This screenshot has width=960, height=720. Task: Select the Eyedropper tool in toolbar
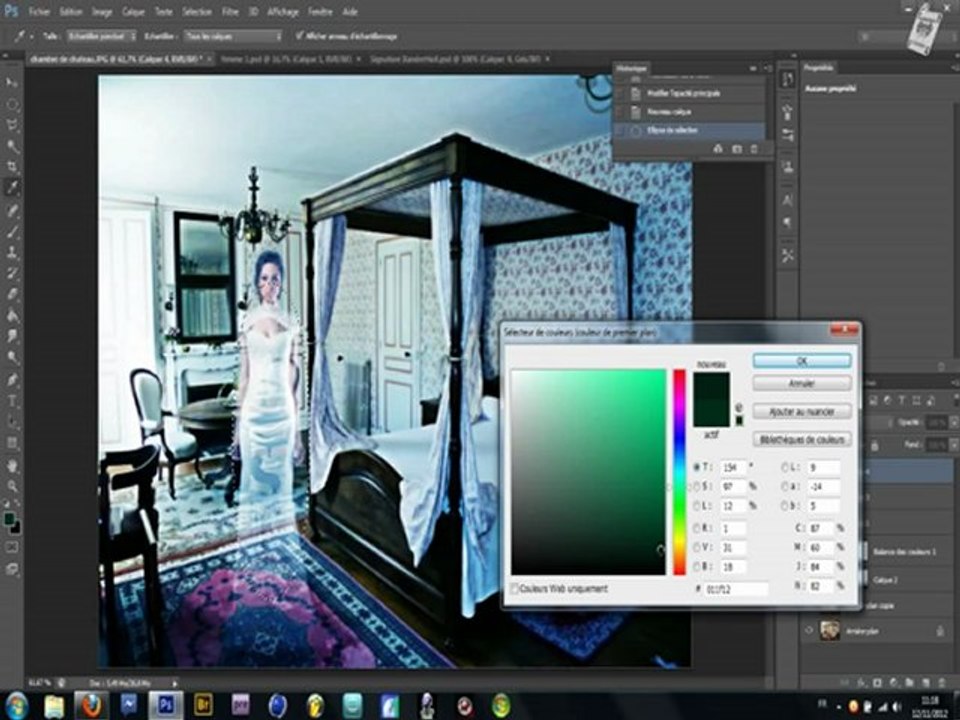[x=12, y=188]
